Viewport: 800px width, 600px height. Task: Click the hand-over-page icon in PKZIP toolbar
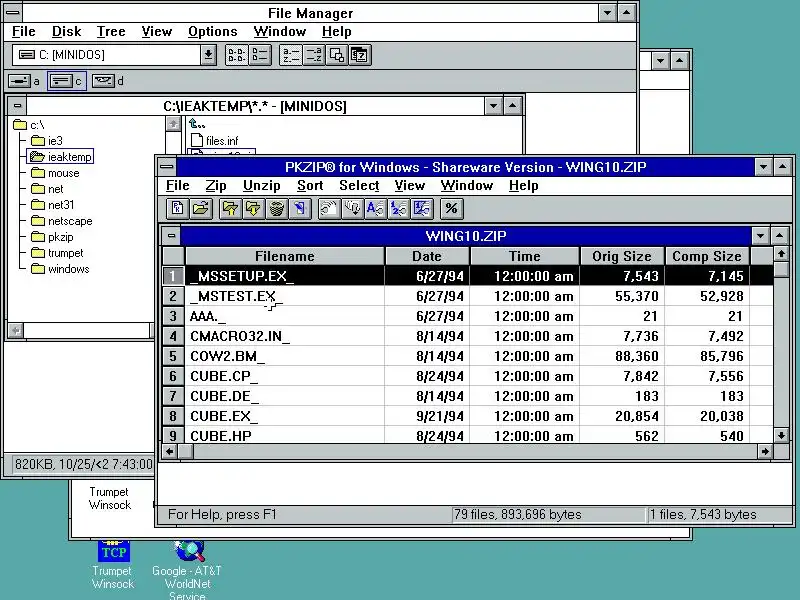tap(329, 208)
